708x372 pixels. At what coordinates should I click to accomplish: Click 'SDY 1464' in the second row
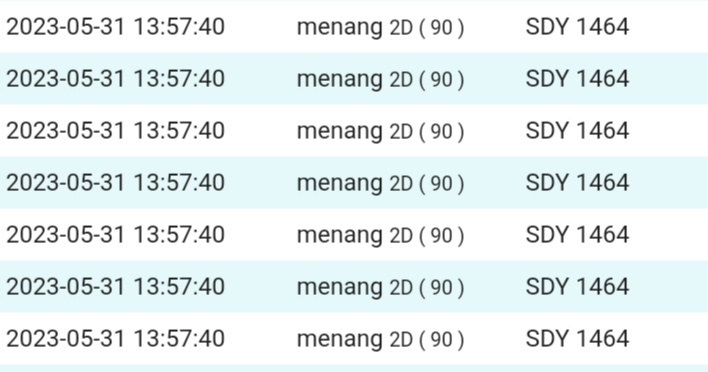(577, 79)
